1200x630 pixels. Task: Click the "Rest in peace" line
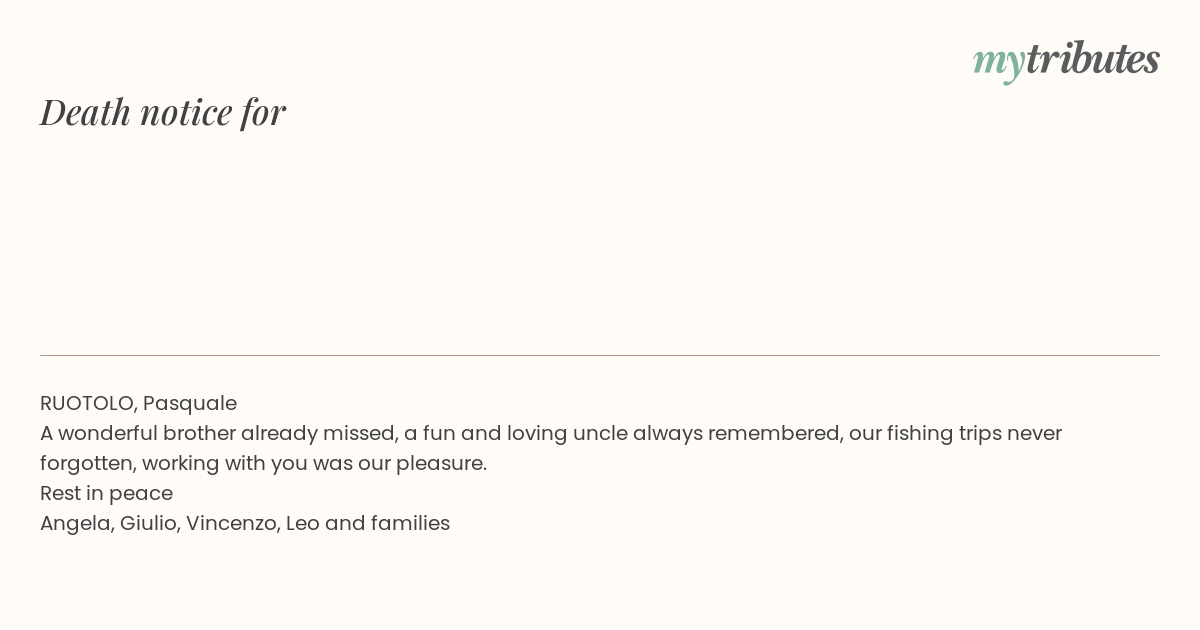coord(106,494)
